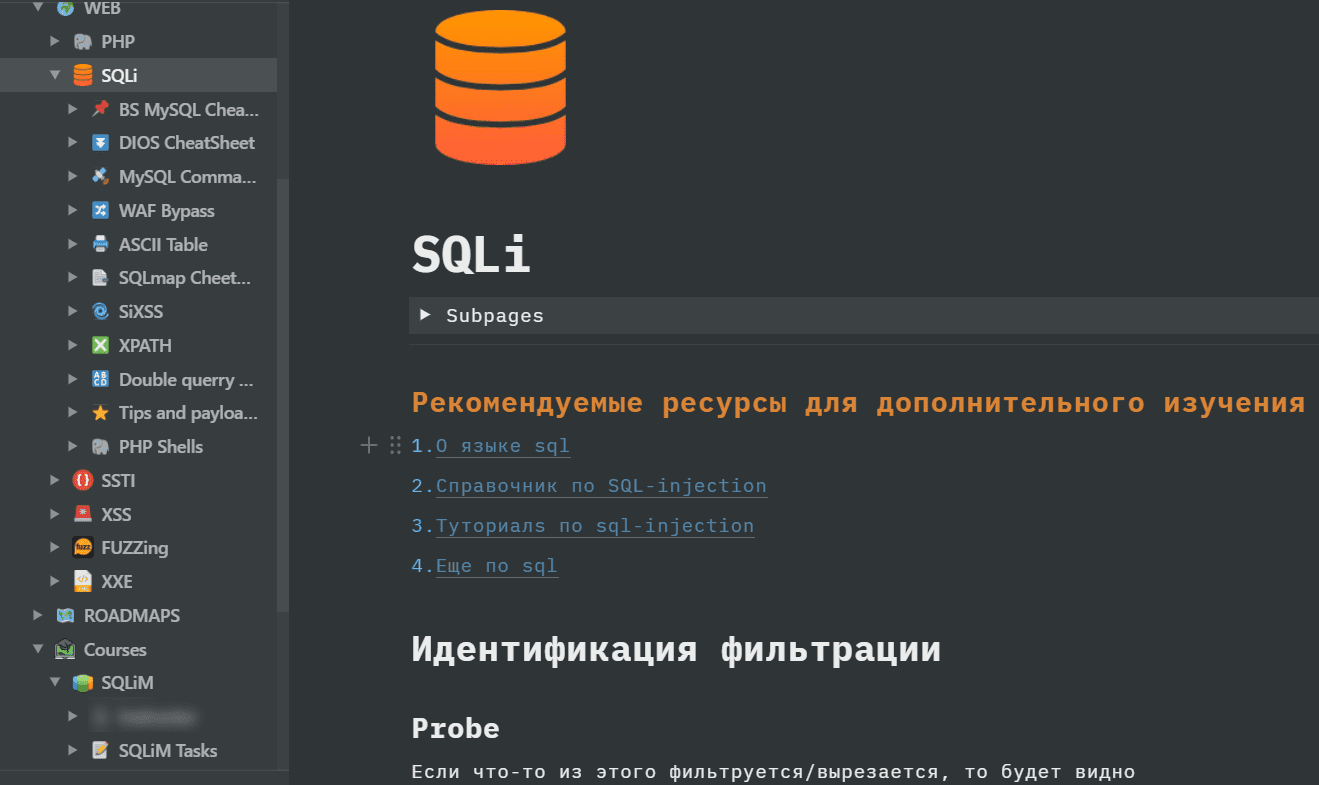The height and width of the screenshot is (785, 1319).
Task: Click the red braces icon of SSTI
Action: [82, 481]
